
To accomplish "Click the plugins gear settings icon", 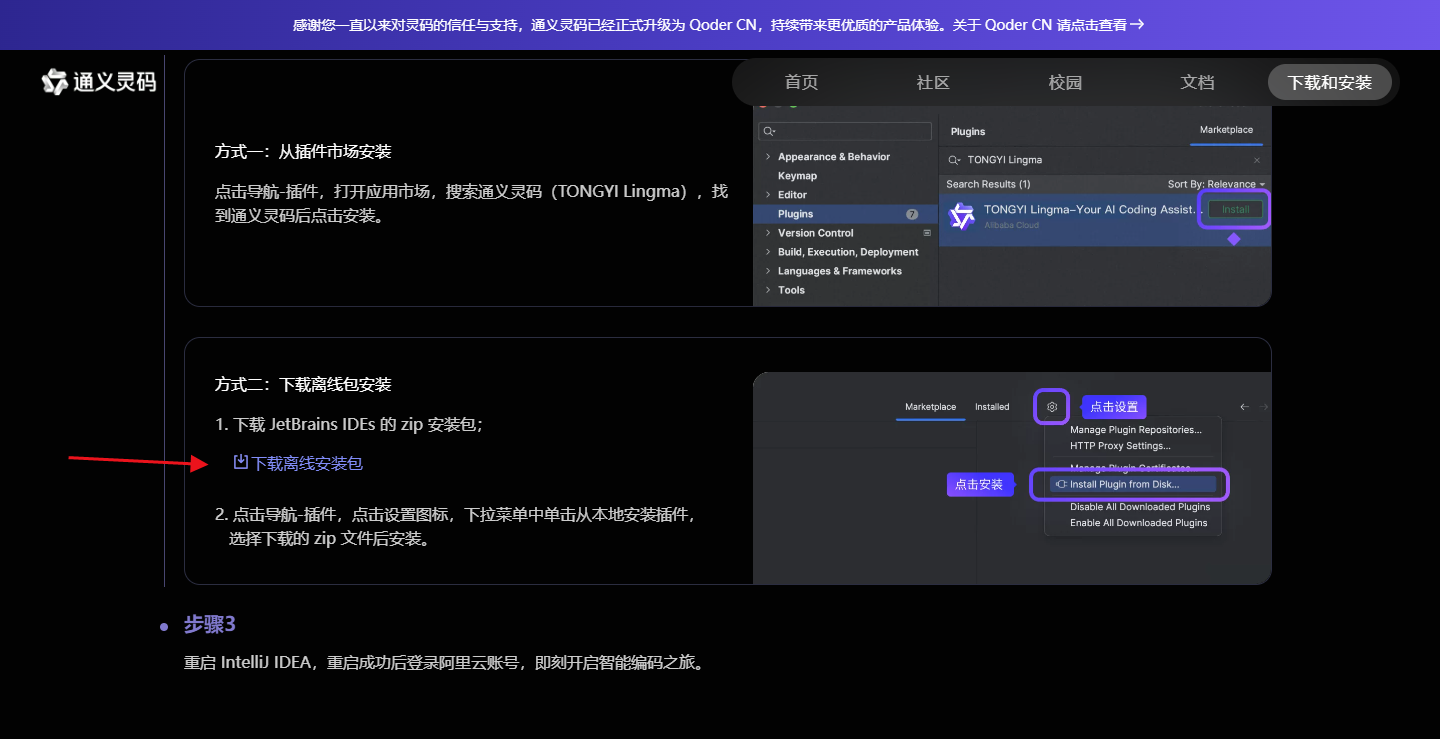I will pyautogui.click(x=1052, y=407).
